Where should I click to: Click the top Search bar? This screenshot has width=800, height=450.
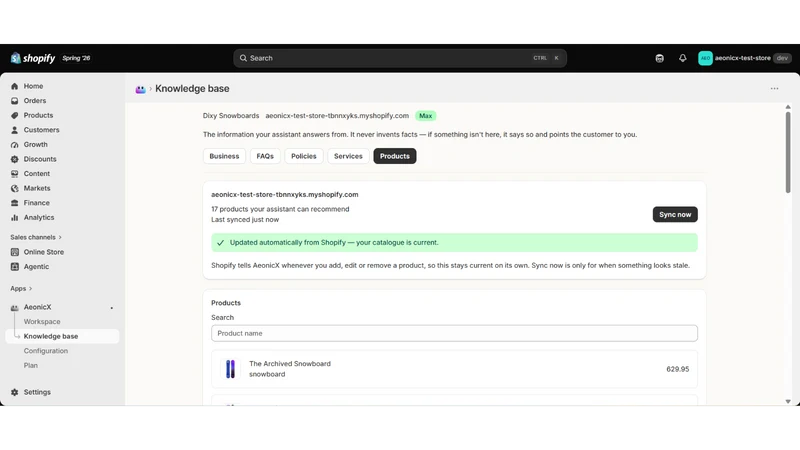pyautogui.click(x=400, y=58)
